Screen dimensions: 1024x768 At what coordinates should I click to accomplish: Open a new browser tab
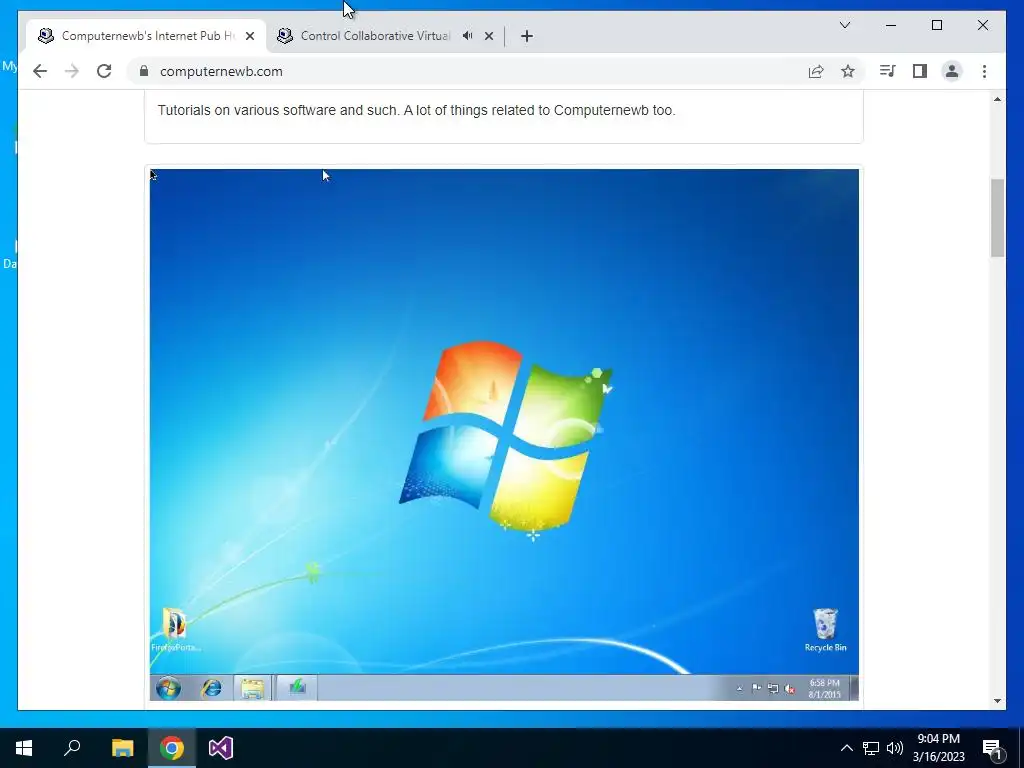(x=527, y=36)
